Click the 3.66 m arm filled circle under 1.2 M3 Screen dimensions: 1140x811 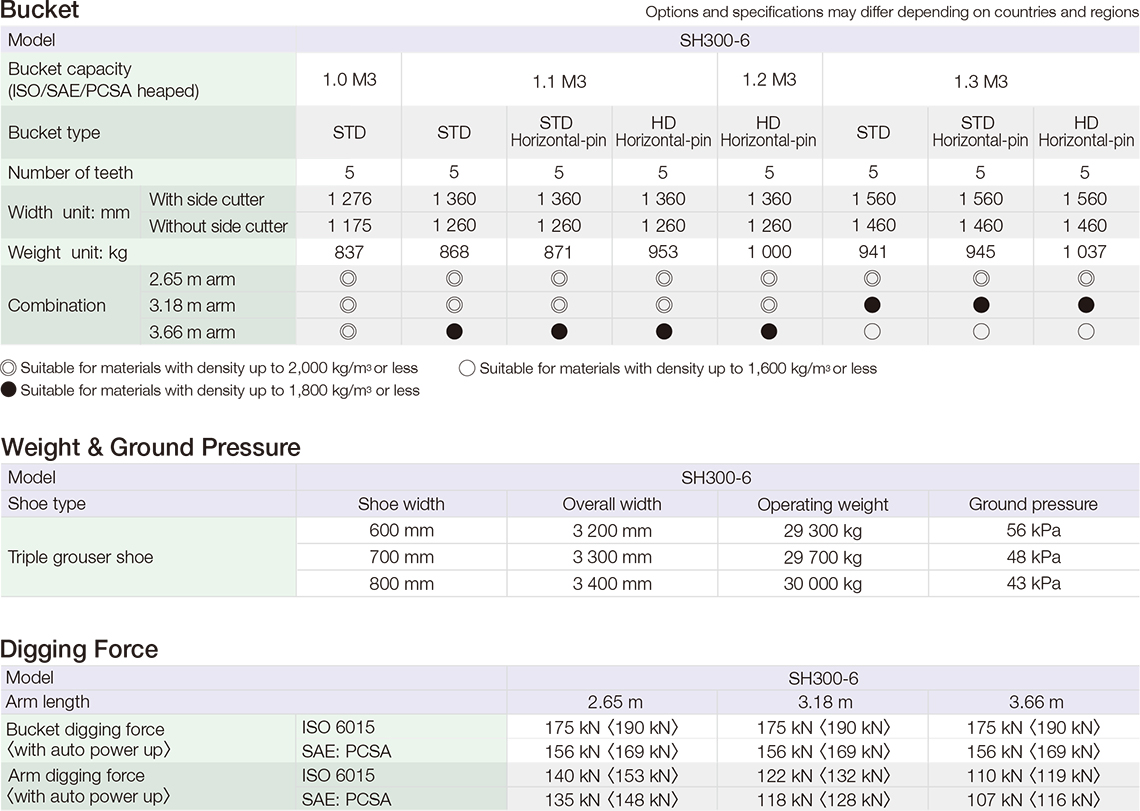(x=768, y=332)
